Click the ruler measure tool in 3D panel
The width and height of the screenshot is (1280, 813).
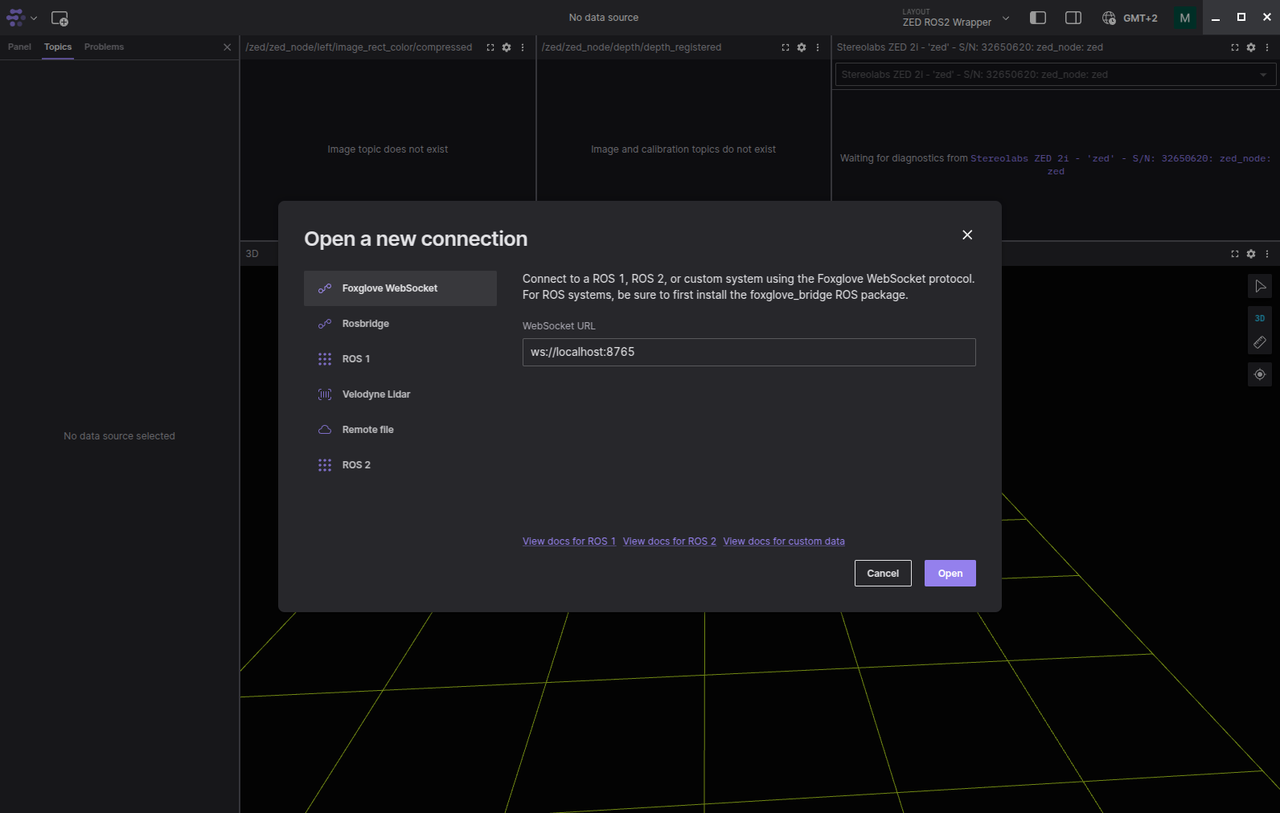(x=1260, y=343)
